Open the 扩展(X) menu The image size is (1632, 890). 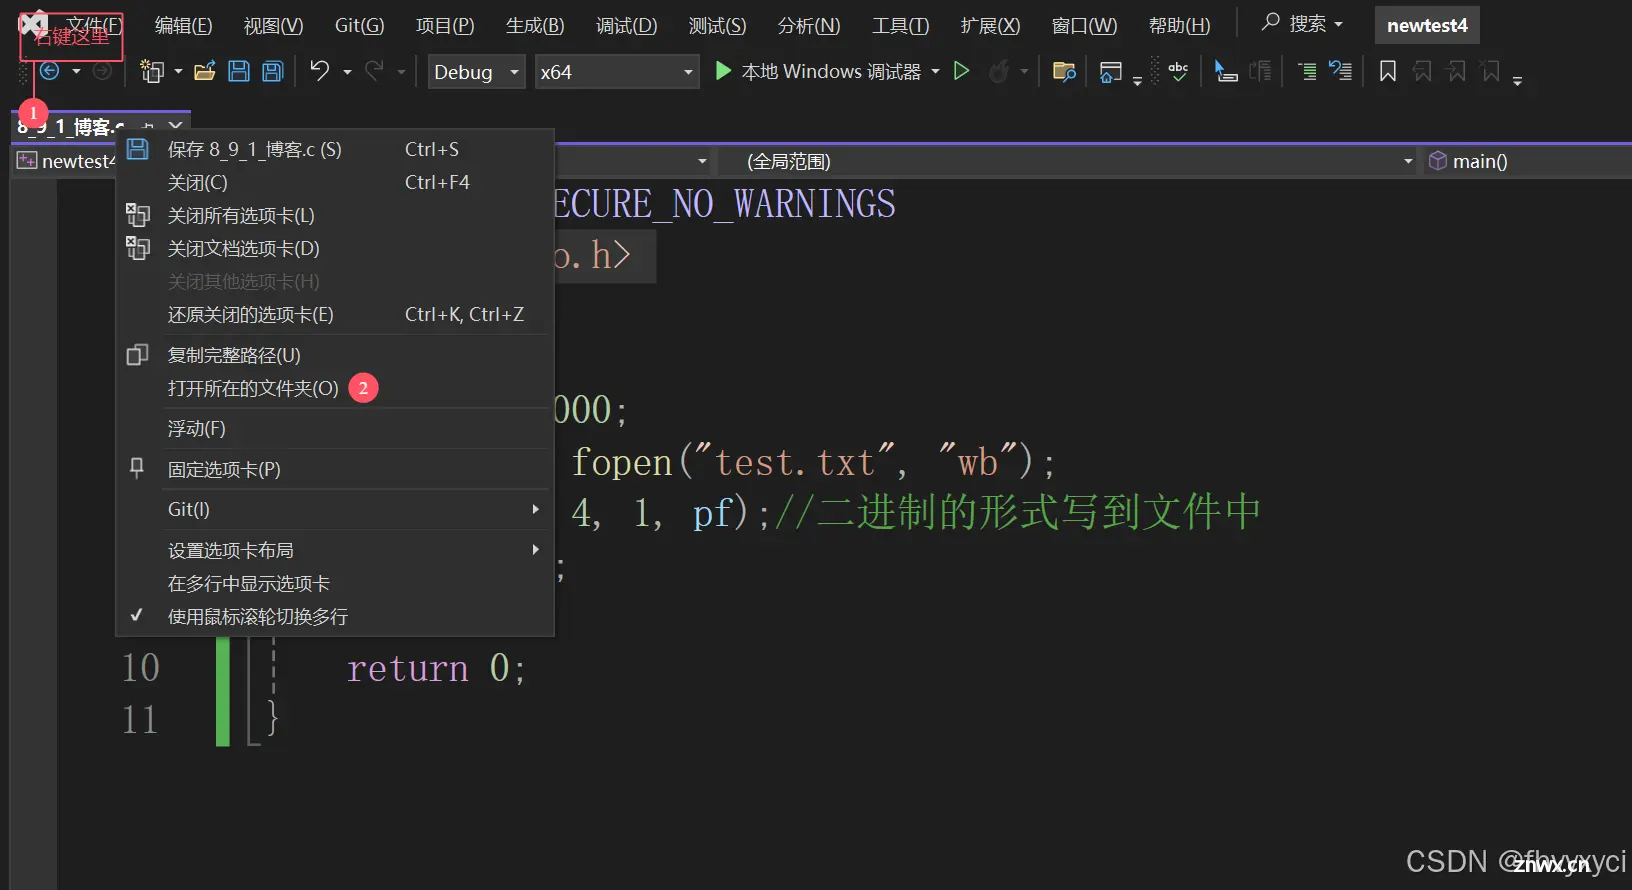(991, 26)
